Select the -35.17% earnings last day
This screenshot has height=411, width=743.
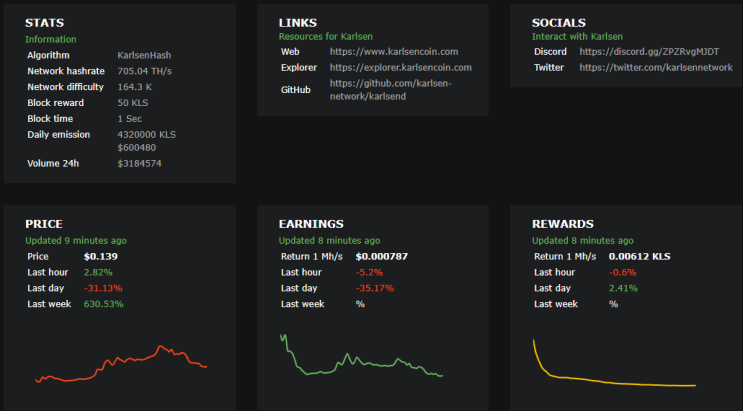[x=375, y=288]
